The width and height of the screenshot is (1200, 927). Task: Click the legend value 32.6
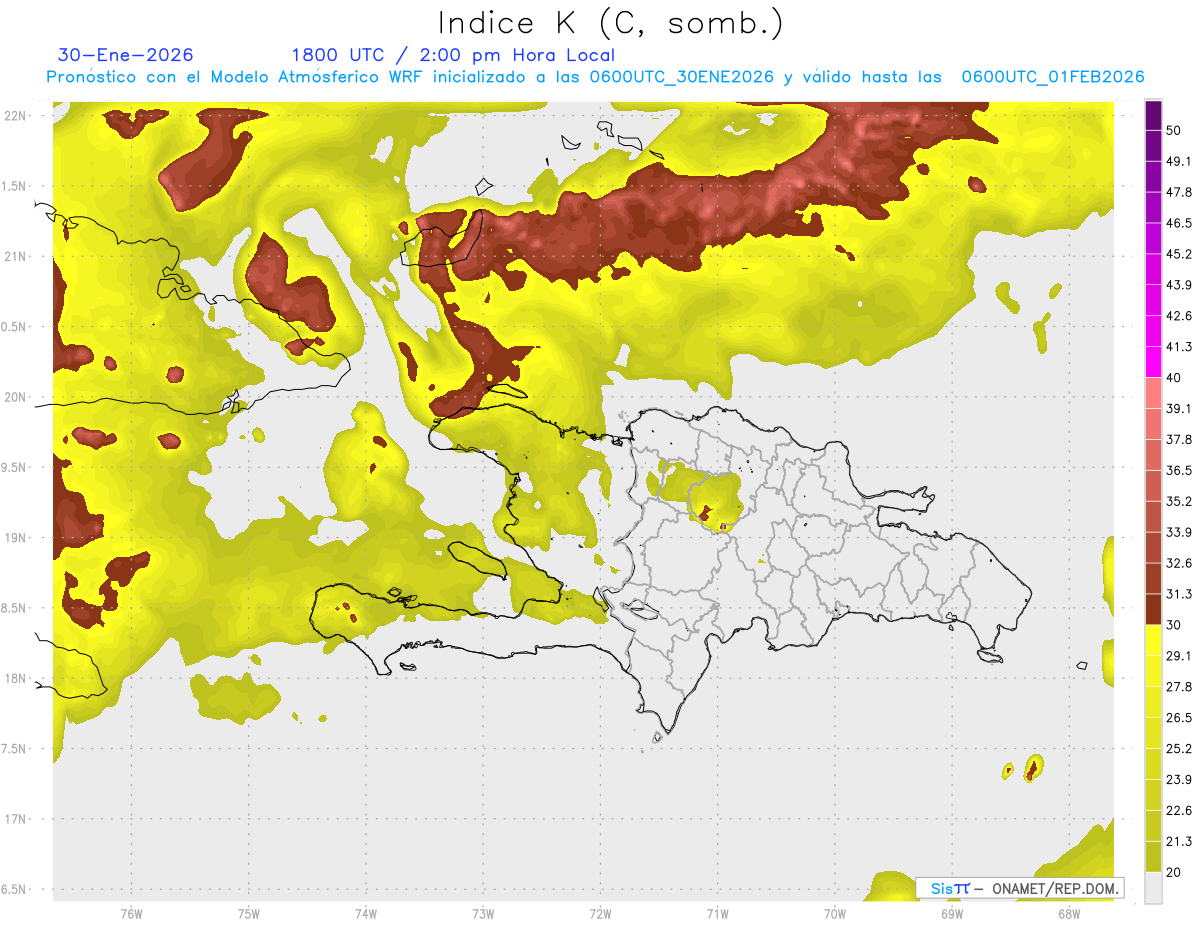[1178, 563]
